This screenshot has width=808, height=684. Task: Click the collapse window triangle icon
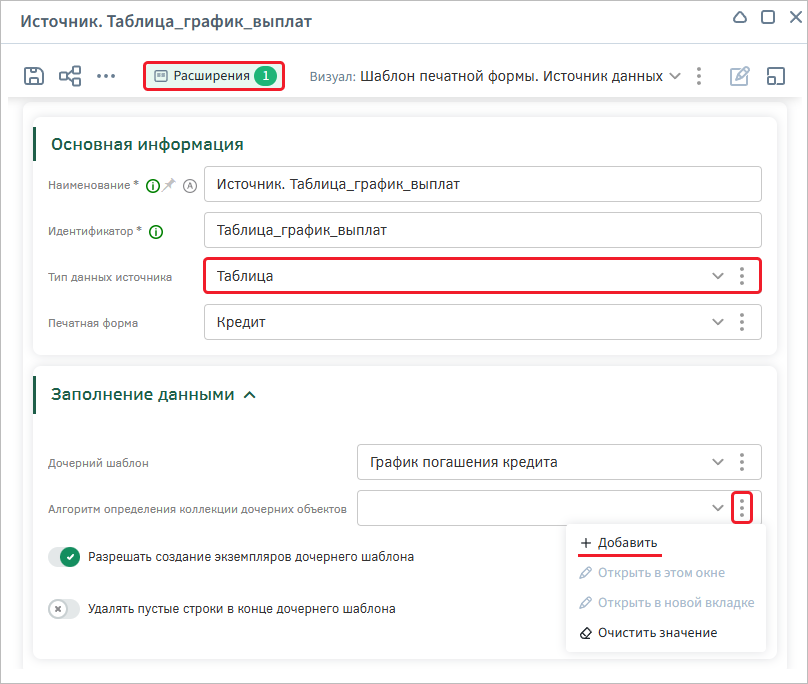point(740,18)
